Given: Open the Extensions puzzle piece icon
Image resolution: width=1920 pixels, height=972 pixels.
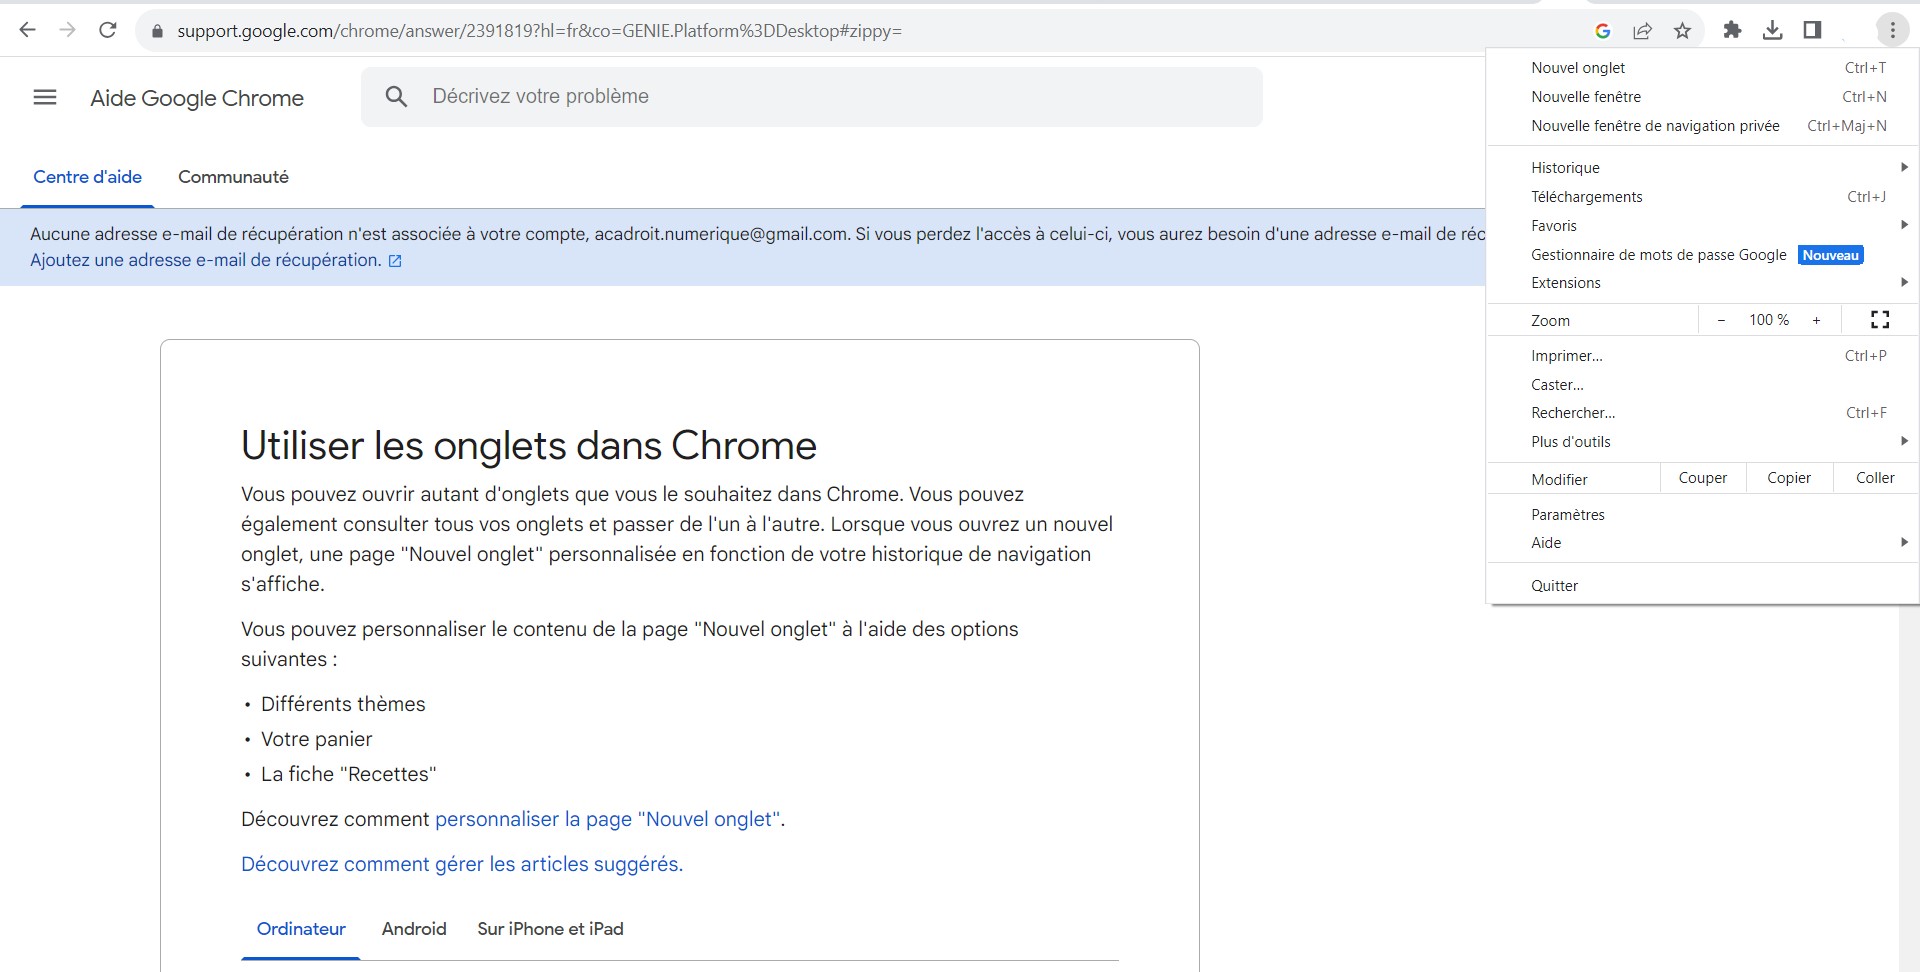Looking at the screenshot, I should coord(1732,30).
